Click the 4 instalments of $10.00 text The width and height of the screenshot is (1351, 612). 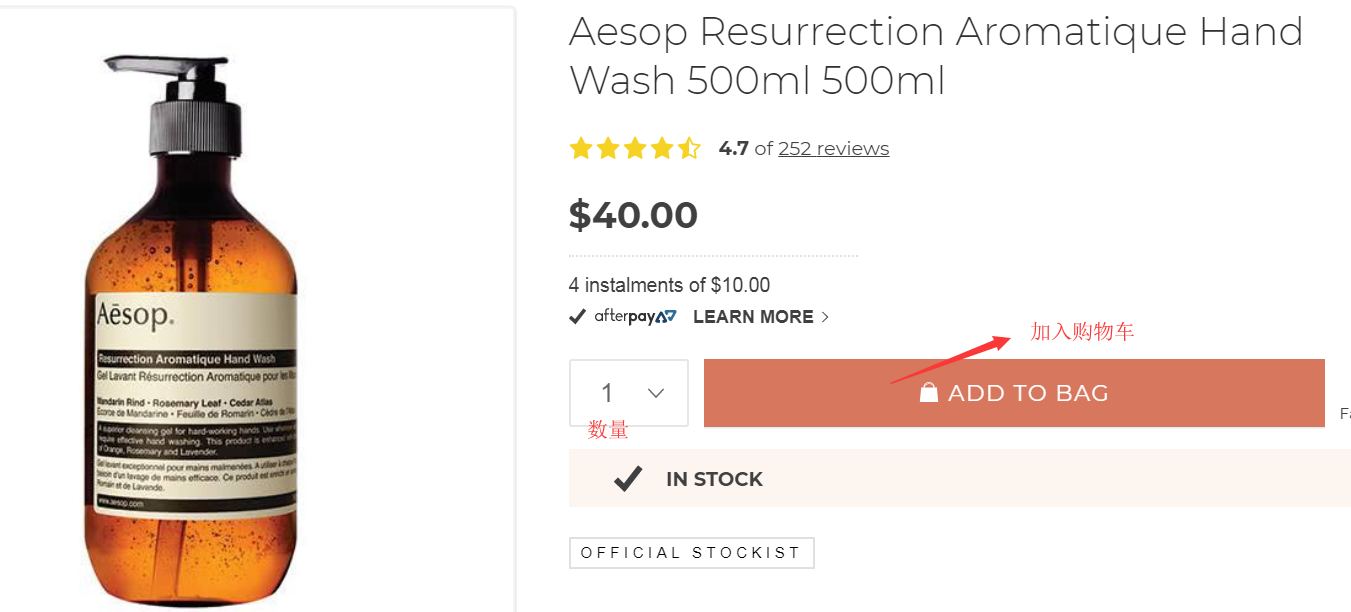coord(669,285)
